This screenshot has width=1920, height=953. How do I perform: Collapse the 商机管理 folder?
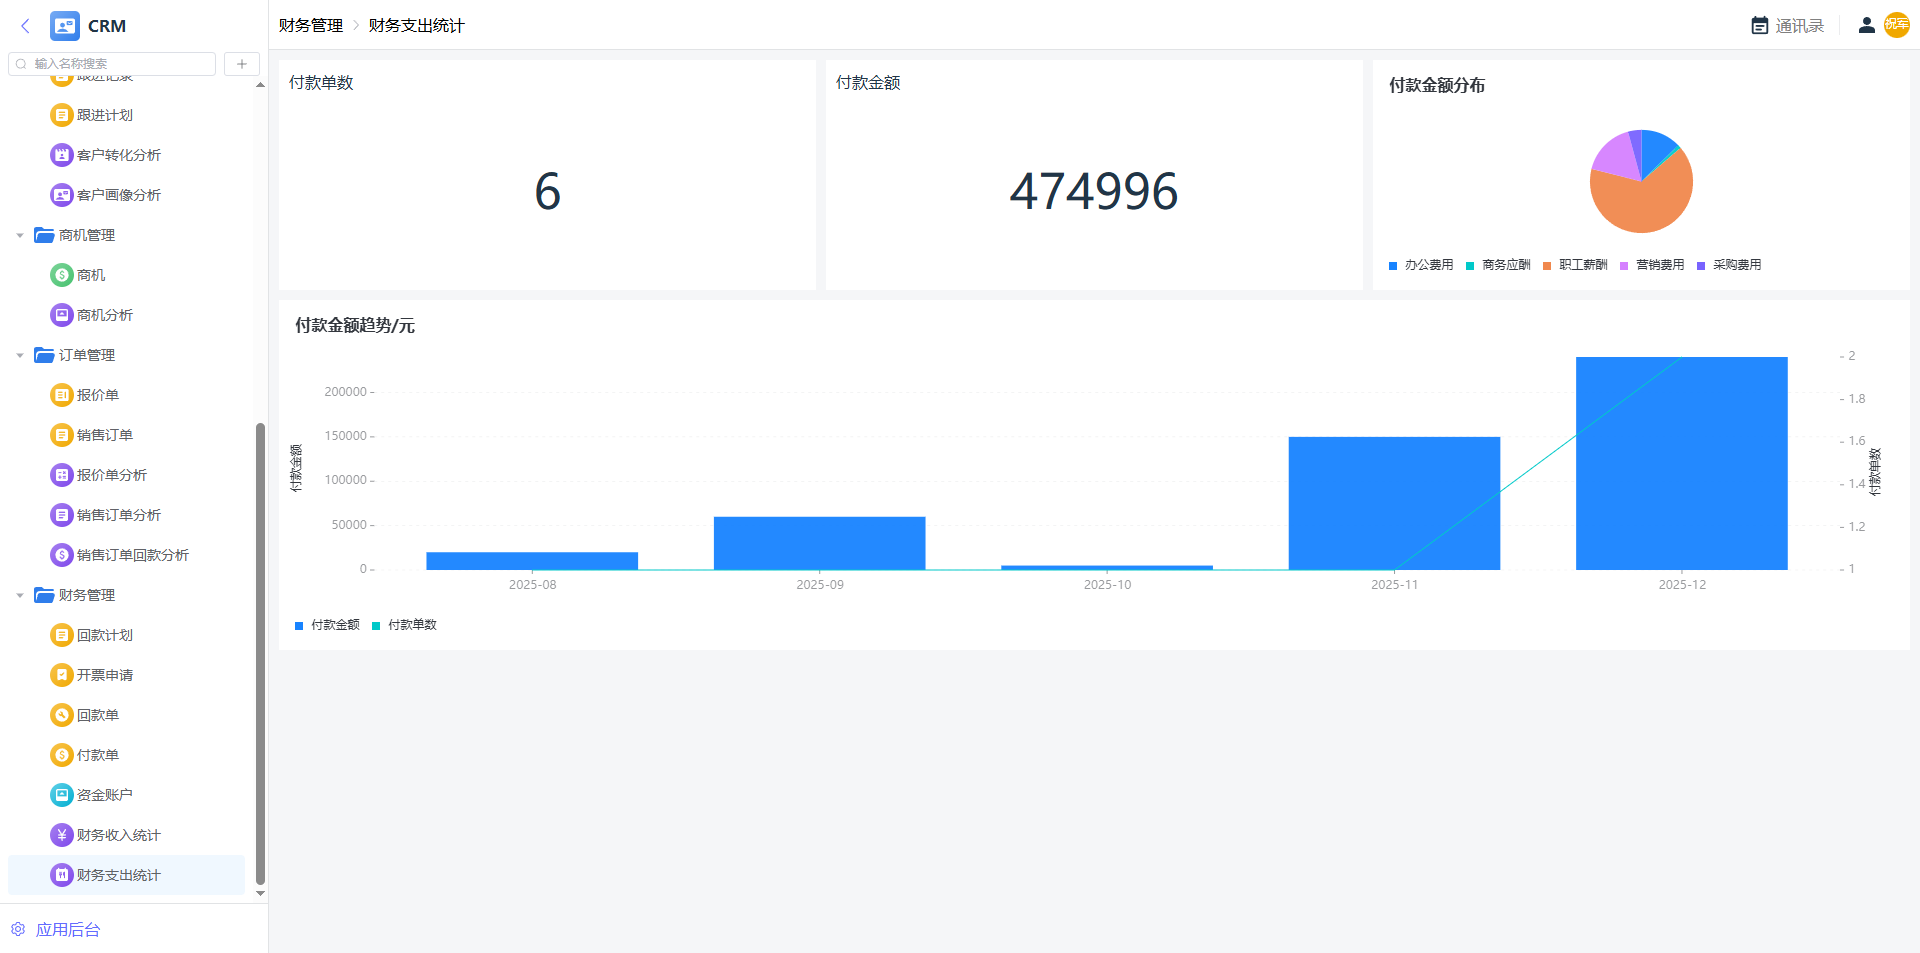pos(20,236)
